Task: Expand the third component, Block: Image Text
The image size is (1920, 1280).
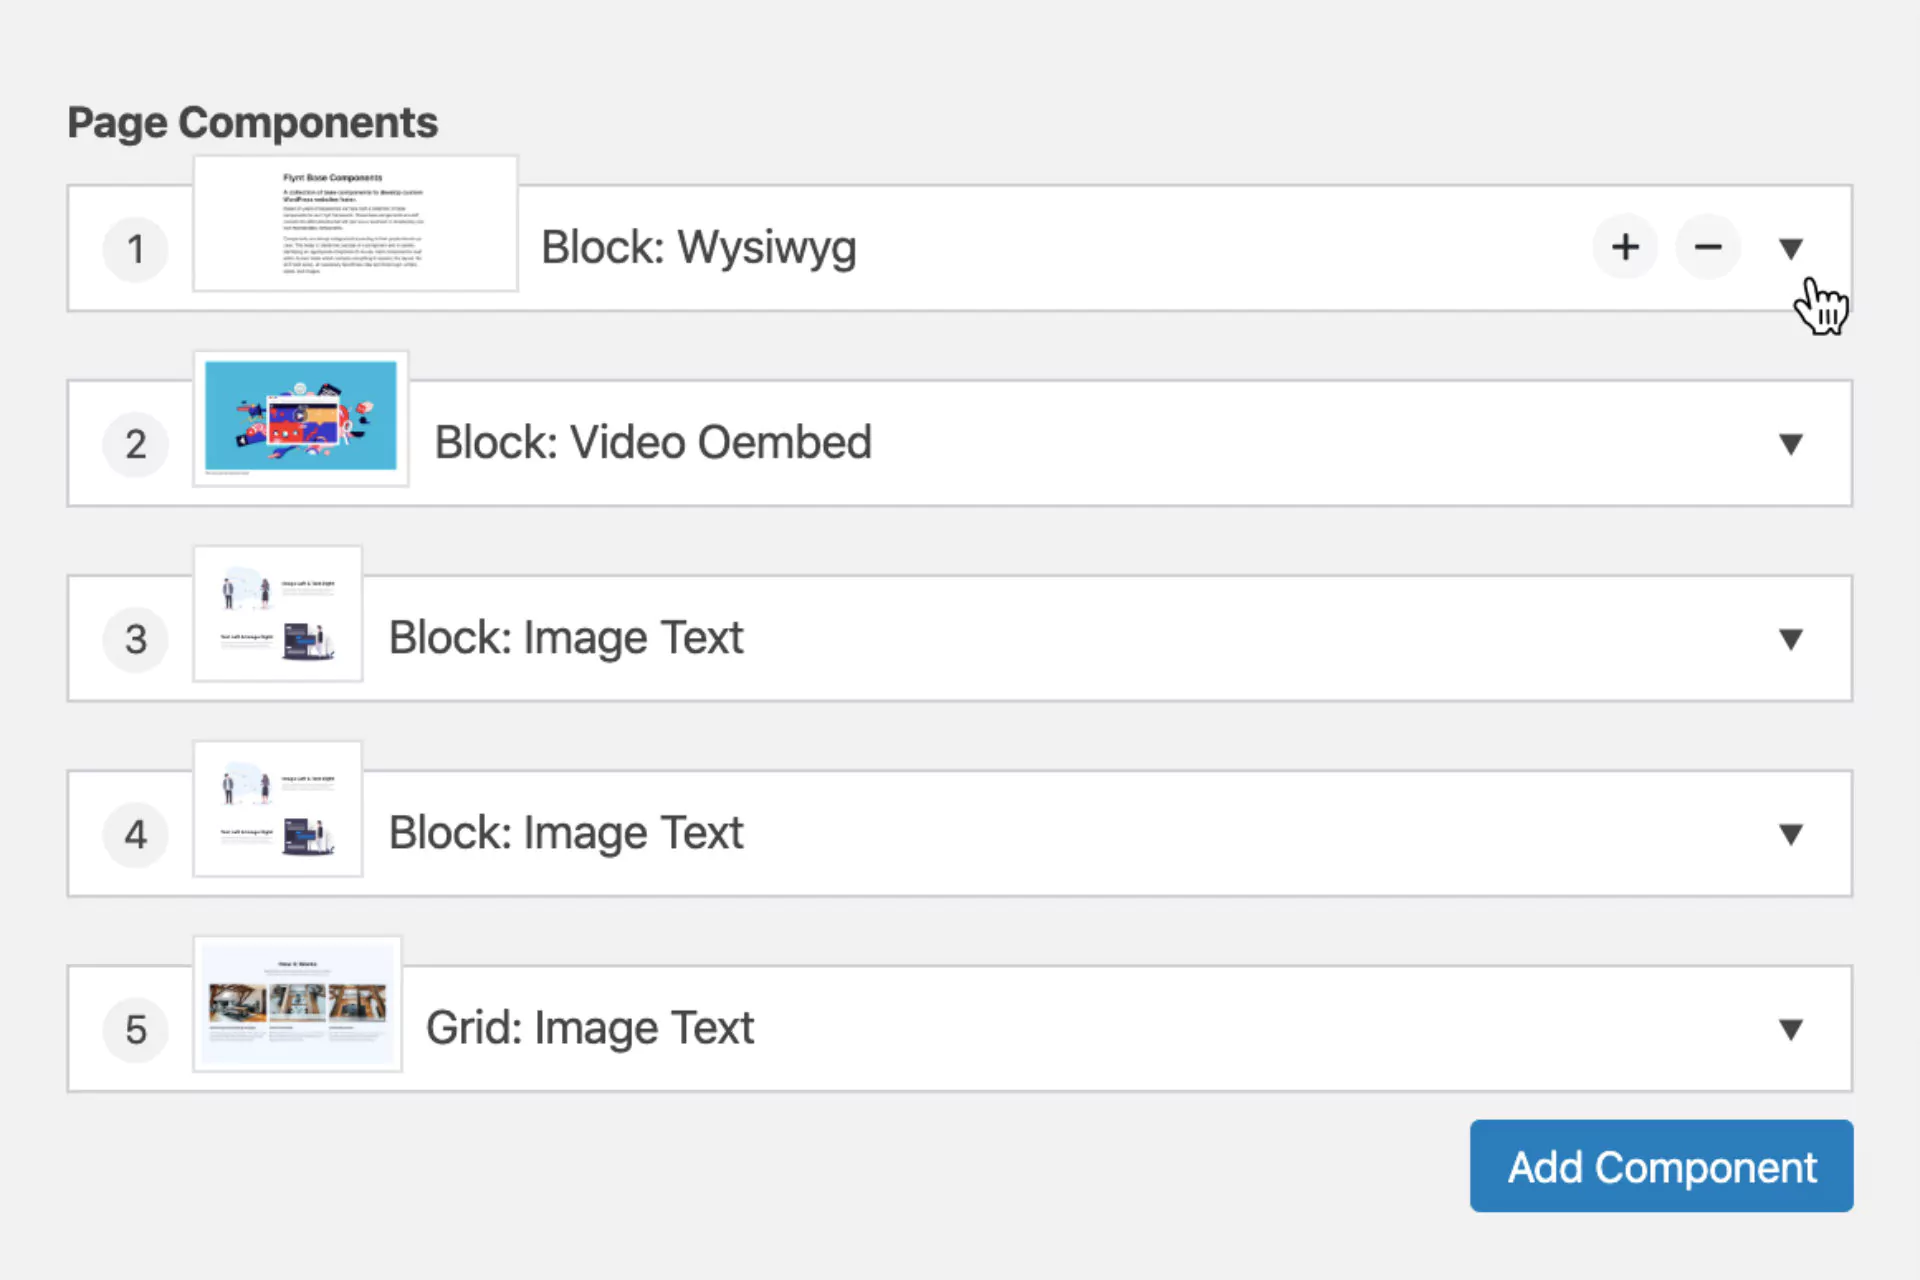Action: coord(1790,639)
